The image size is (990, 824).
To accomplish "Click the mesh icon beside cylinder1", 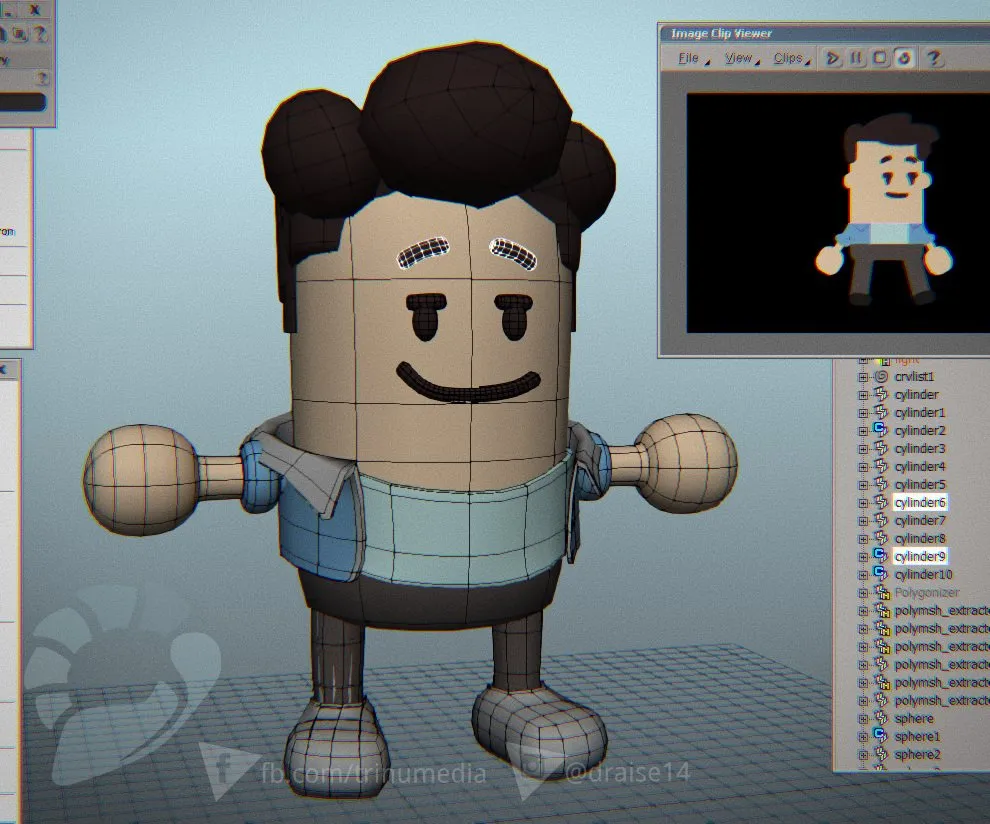I will (x=881, y=412).
